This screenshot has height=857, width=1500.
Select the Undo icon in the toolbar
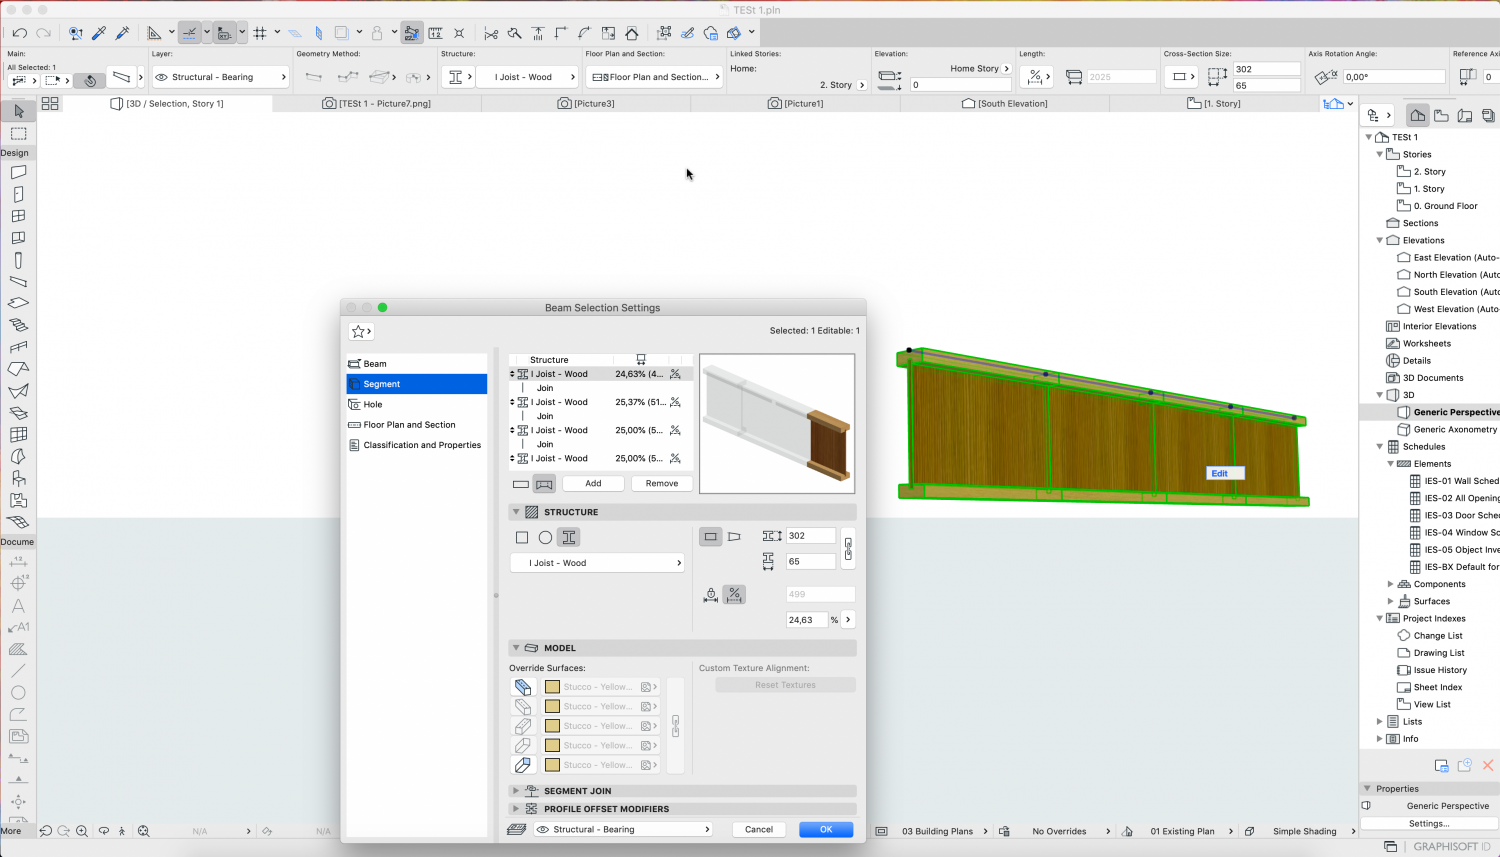coord(20,33)
